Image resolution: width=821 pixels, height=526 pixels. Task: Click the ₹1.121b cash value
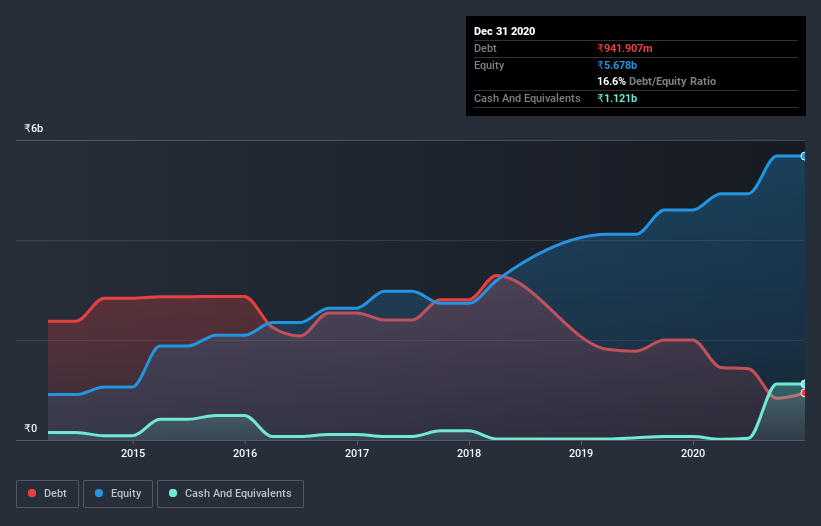click(617, 98)
